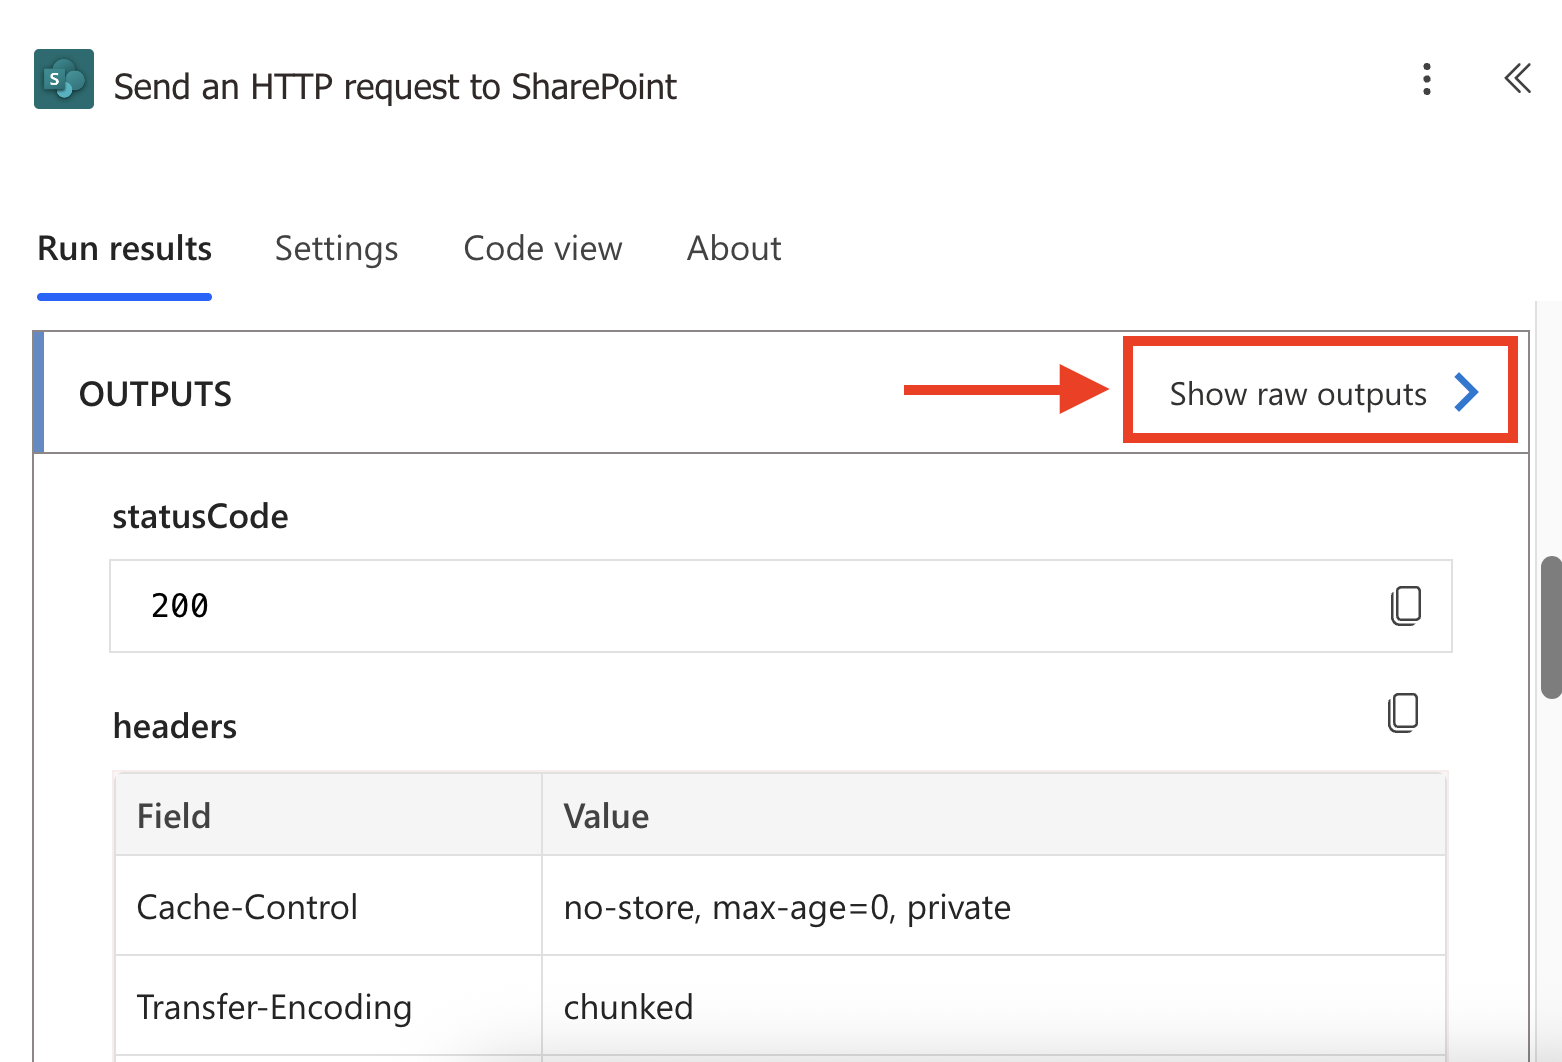This screenshot has width=1562, height=1062.
Task: Click the Show raw outputs chevron arrow
Action: (x=1466, y=393)
